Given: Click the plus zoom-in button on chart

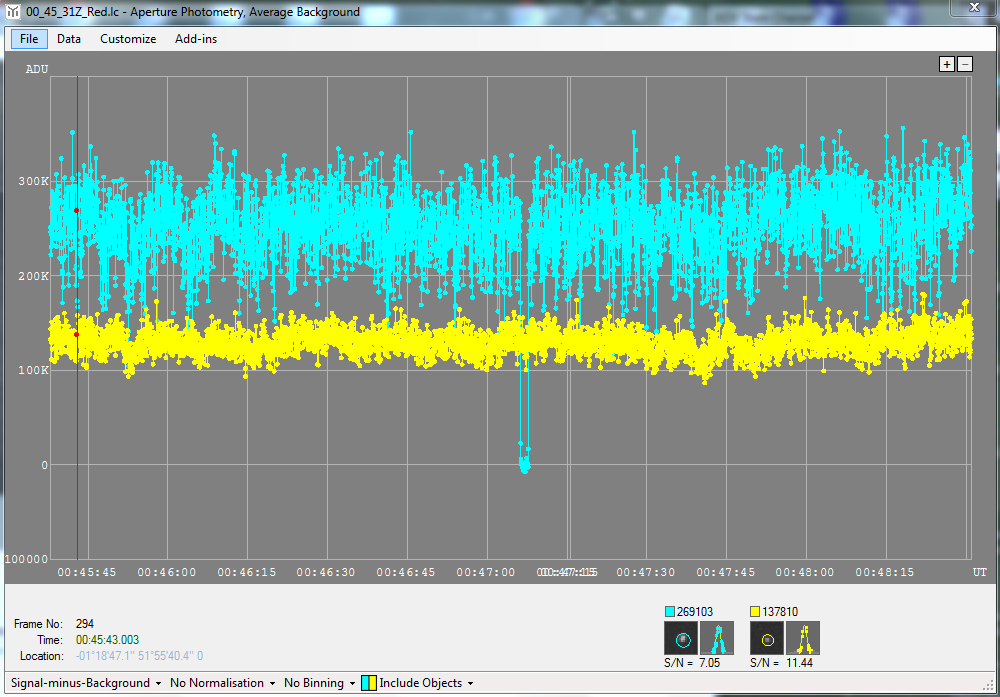Looking at the screenshot, I should 946,64.
